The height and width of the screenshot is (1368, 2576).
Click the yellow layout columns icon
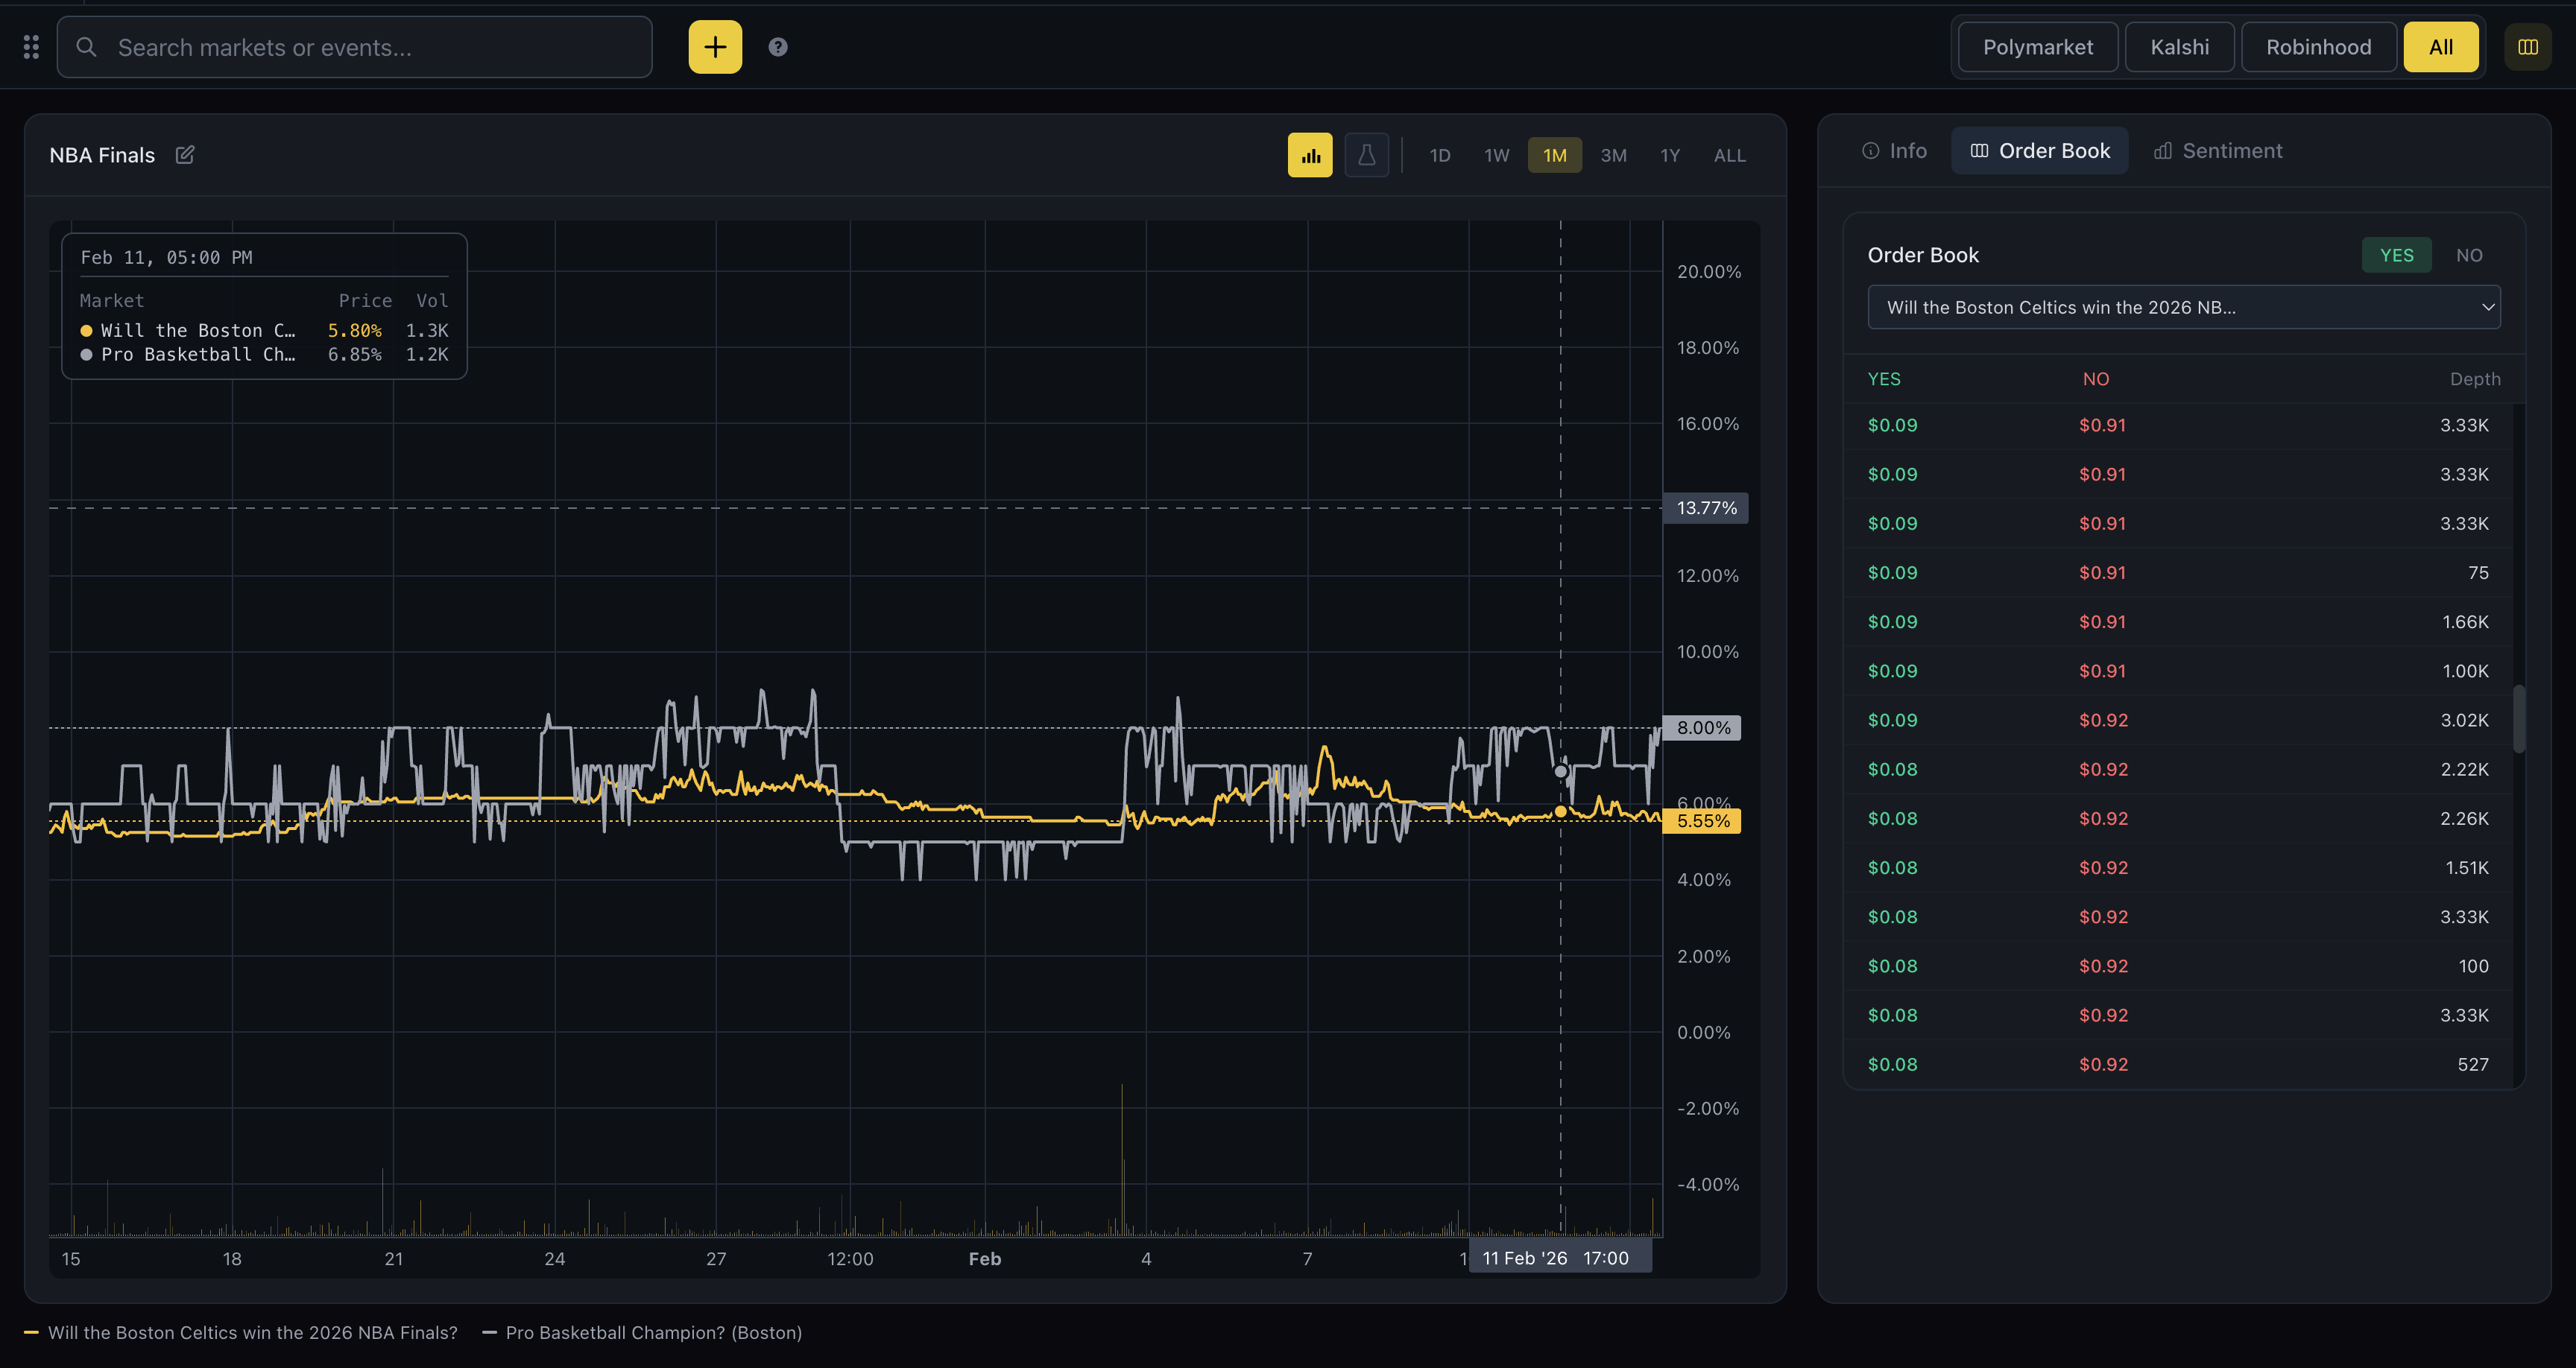(x=2527, y=47)
